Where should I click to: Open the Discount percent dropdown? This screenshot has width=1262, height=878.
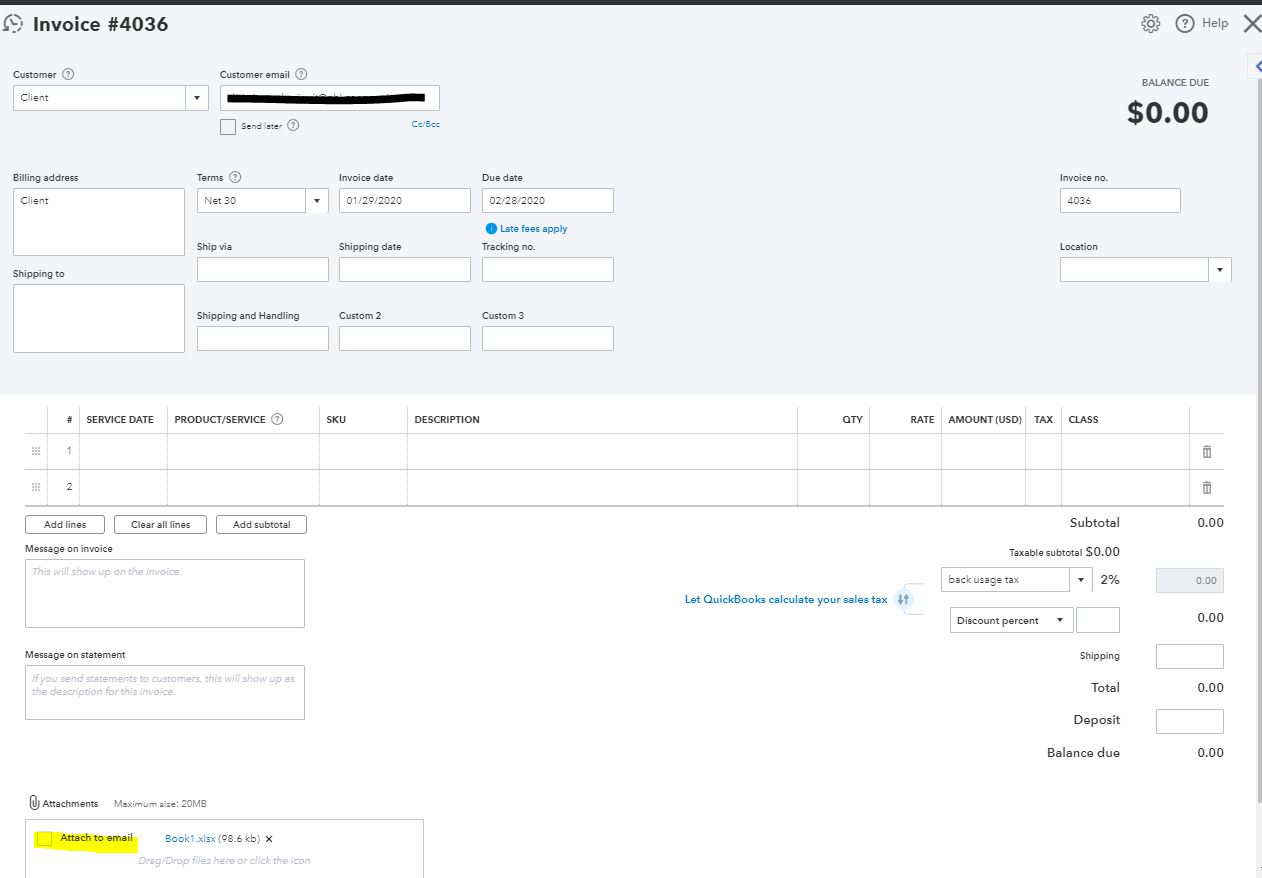[x=1058, y=620]
